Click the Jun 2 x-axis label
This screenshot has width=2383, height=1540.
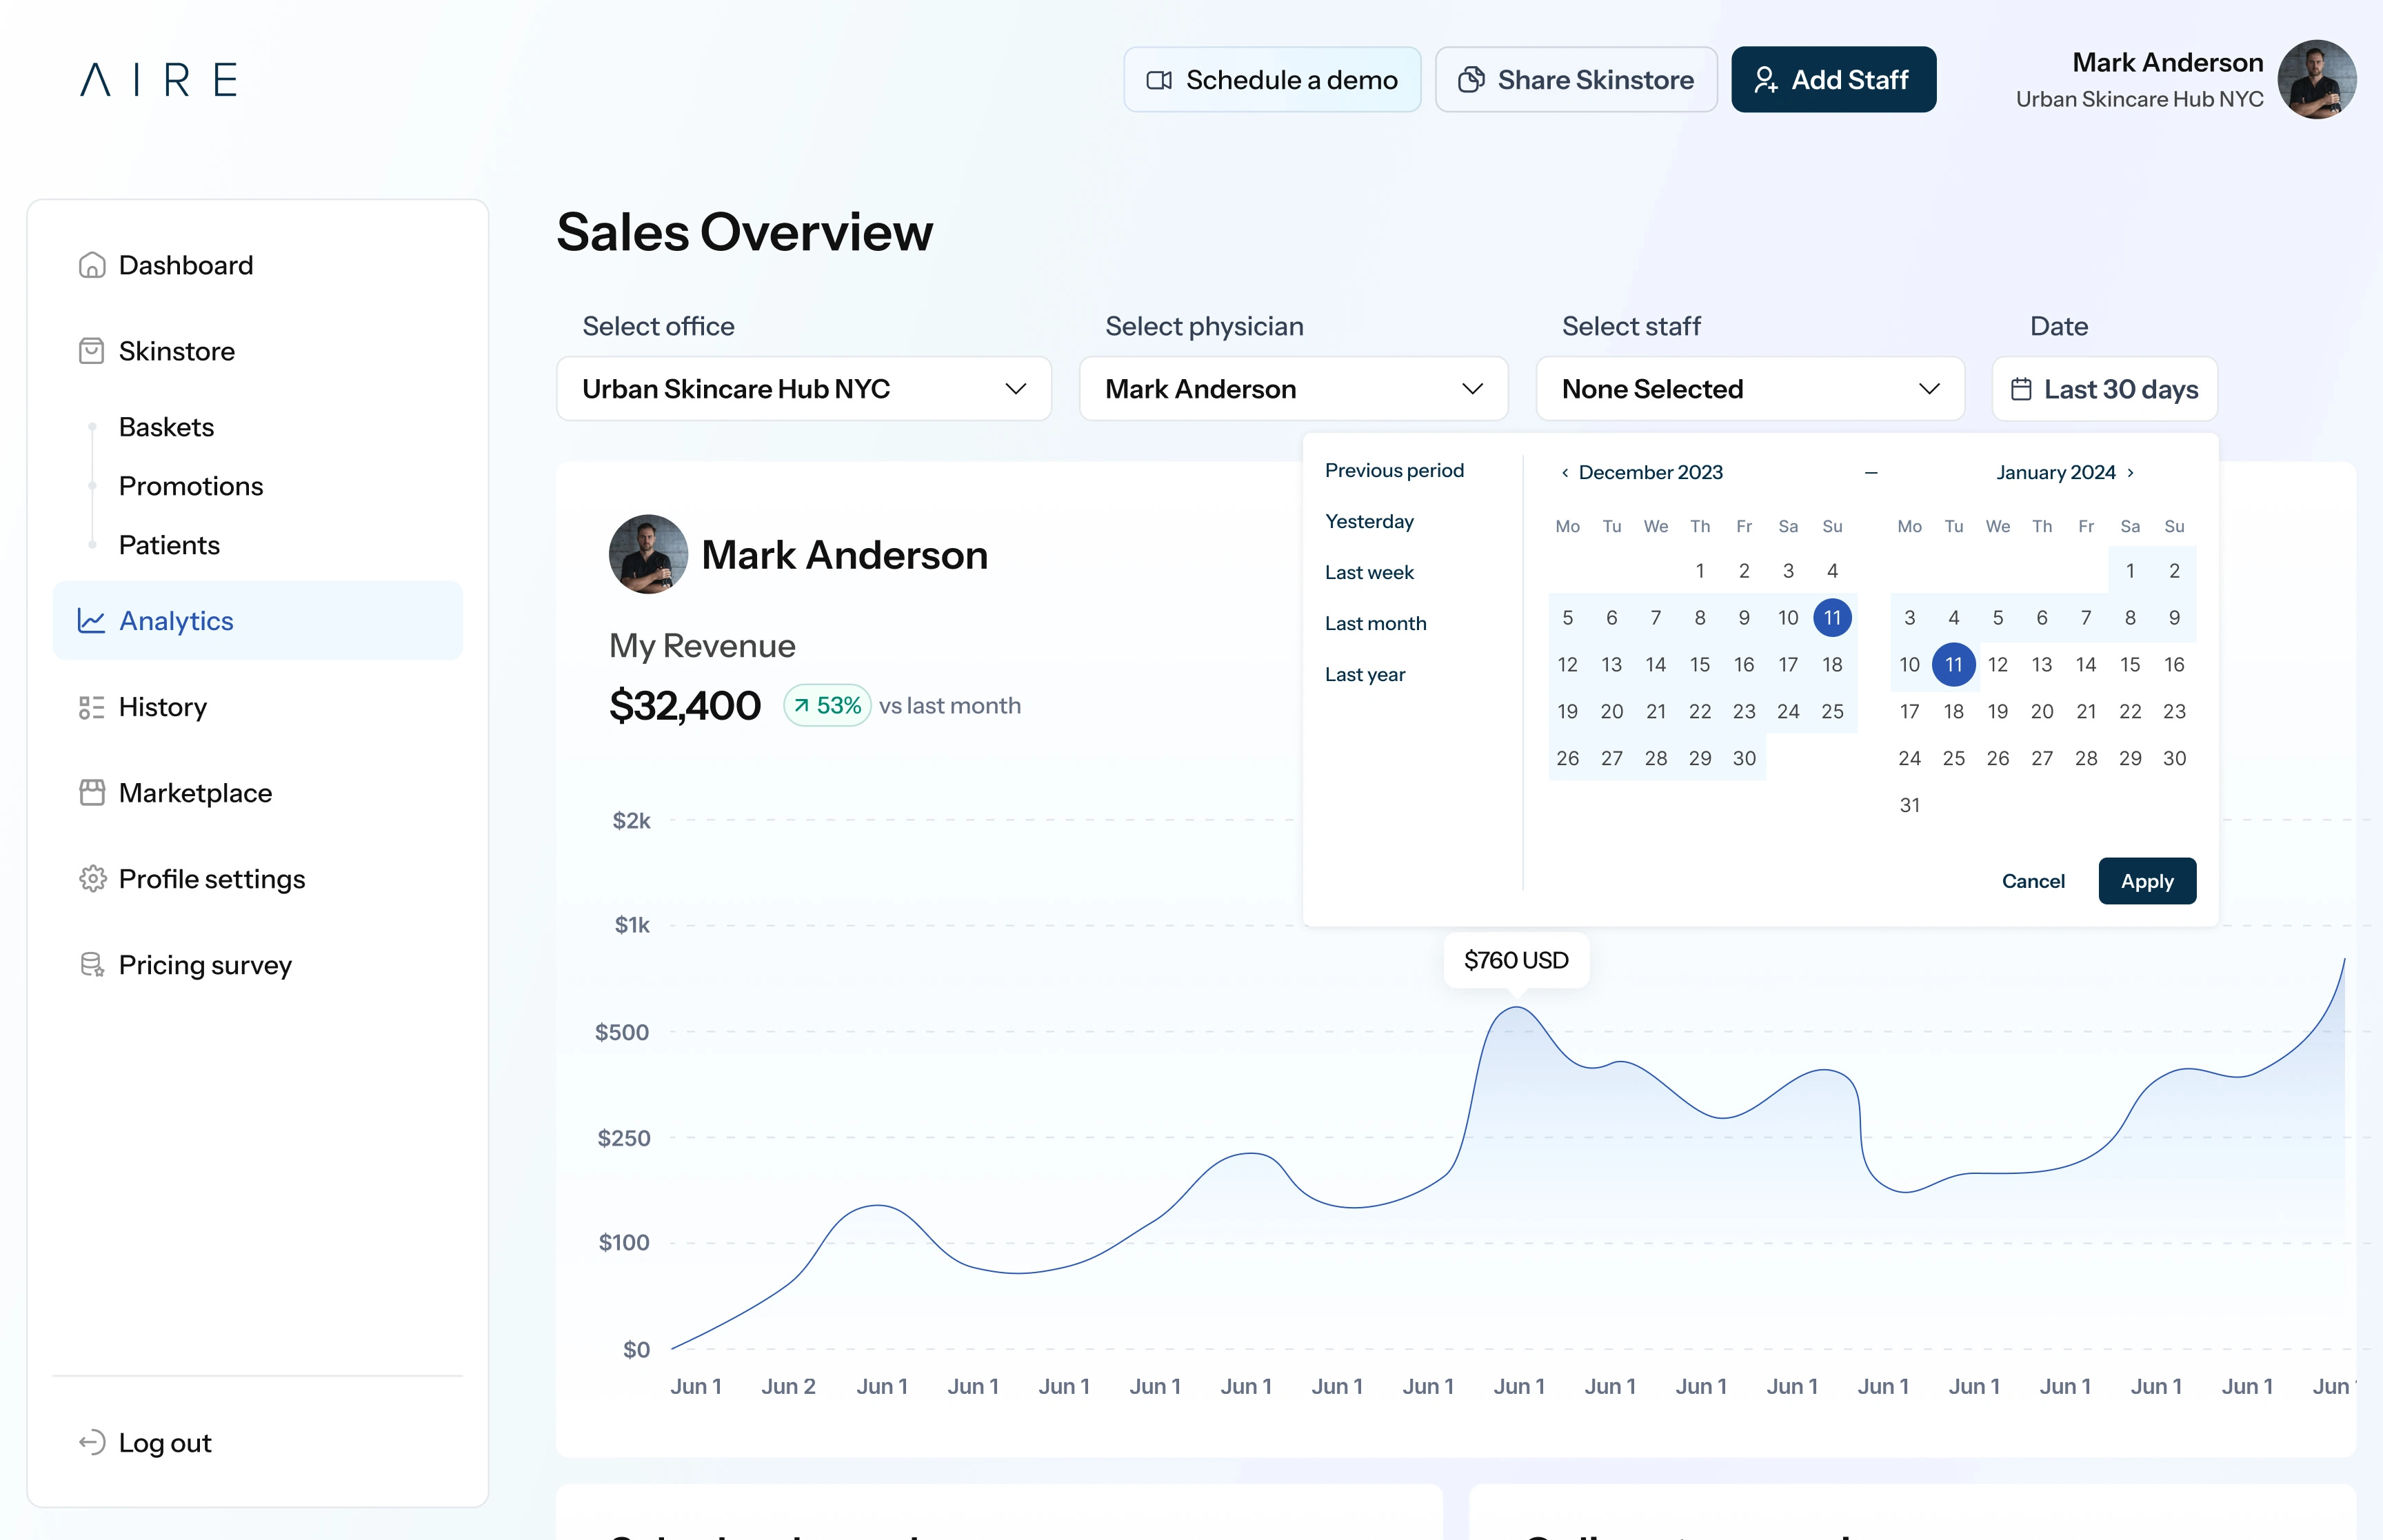(788, 1386)
